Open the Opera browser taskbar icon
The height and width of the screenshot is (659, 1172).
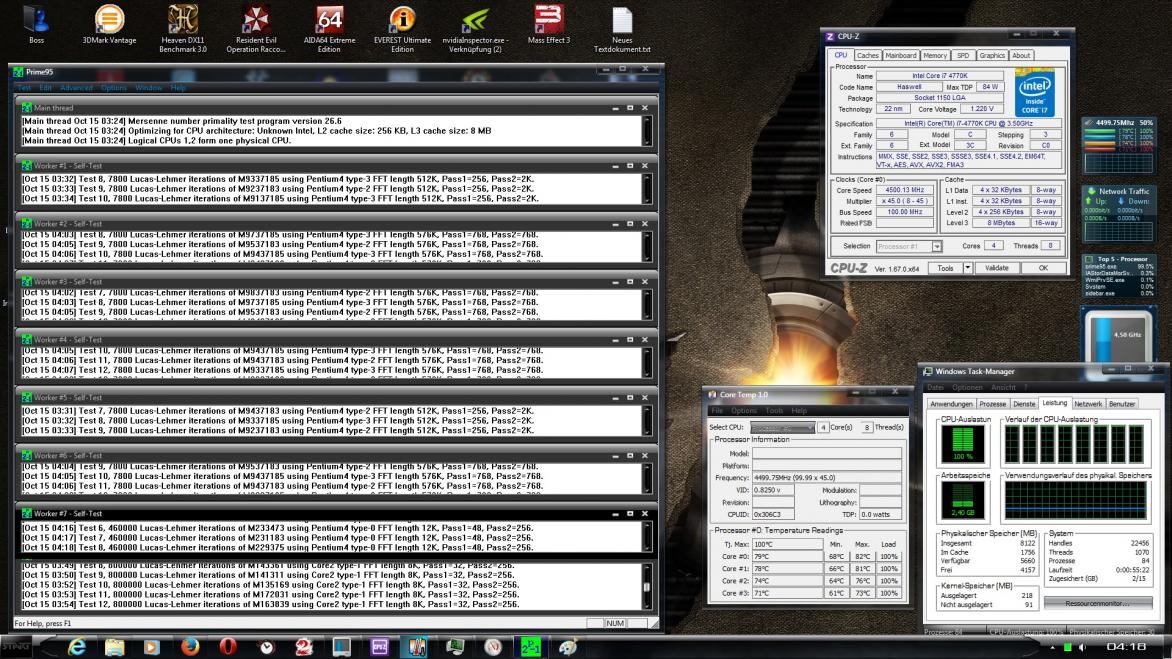[228, 647]
